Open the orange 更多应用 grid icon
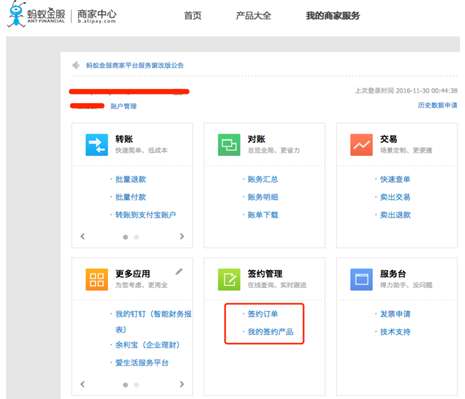This screenshot has width=465, height=399. coord(97,279)
